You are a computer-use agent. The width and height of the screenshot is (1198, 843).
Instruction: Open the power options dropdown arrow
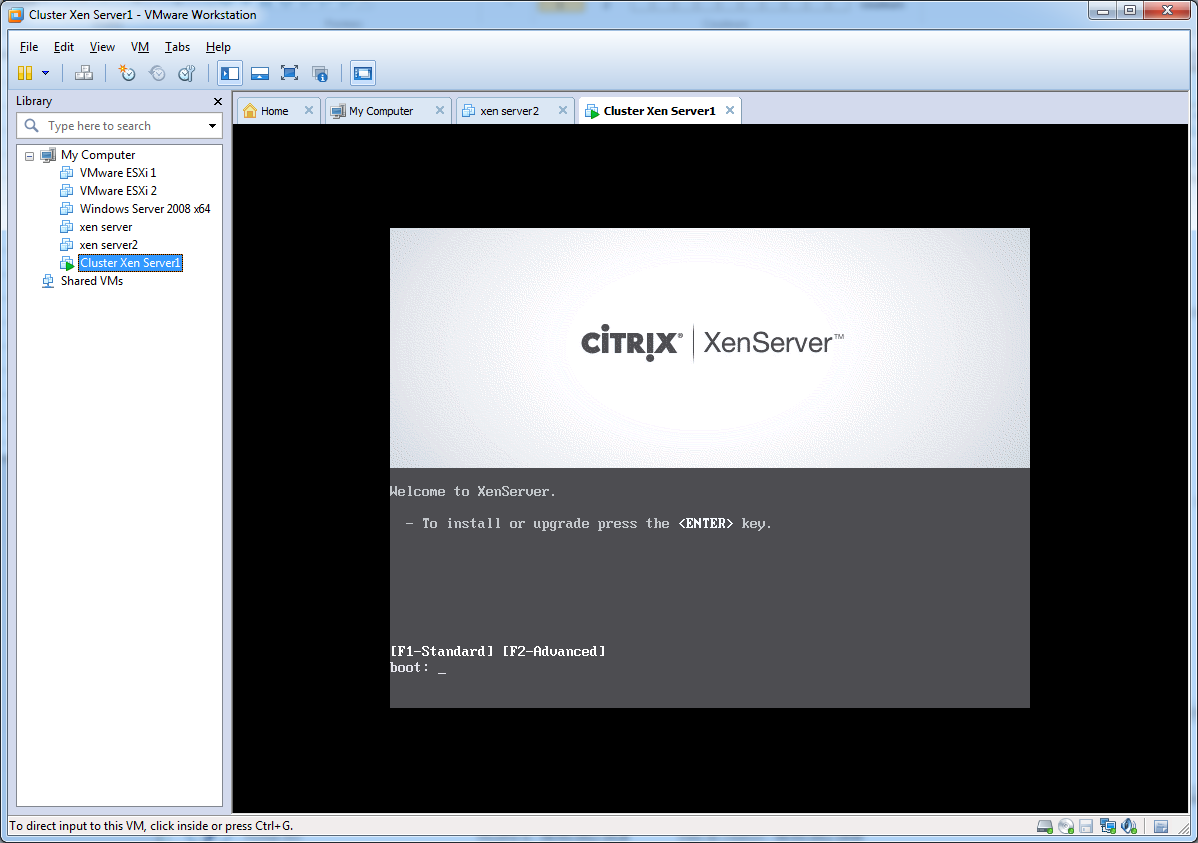pos(45,73)
